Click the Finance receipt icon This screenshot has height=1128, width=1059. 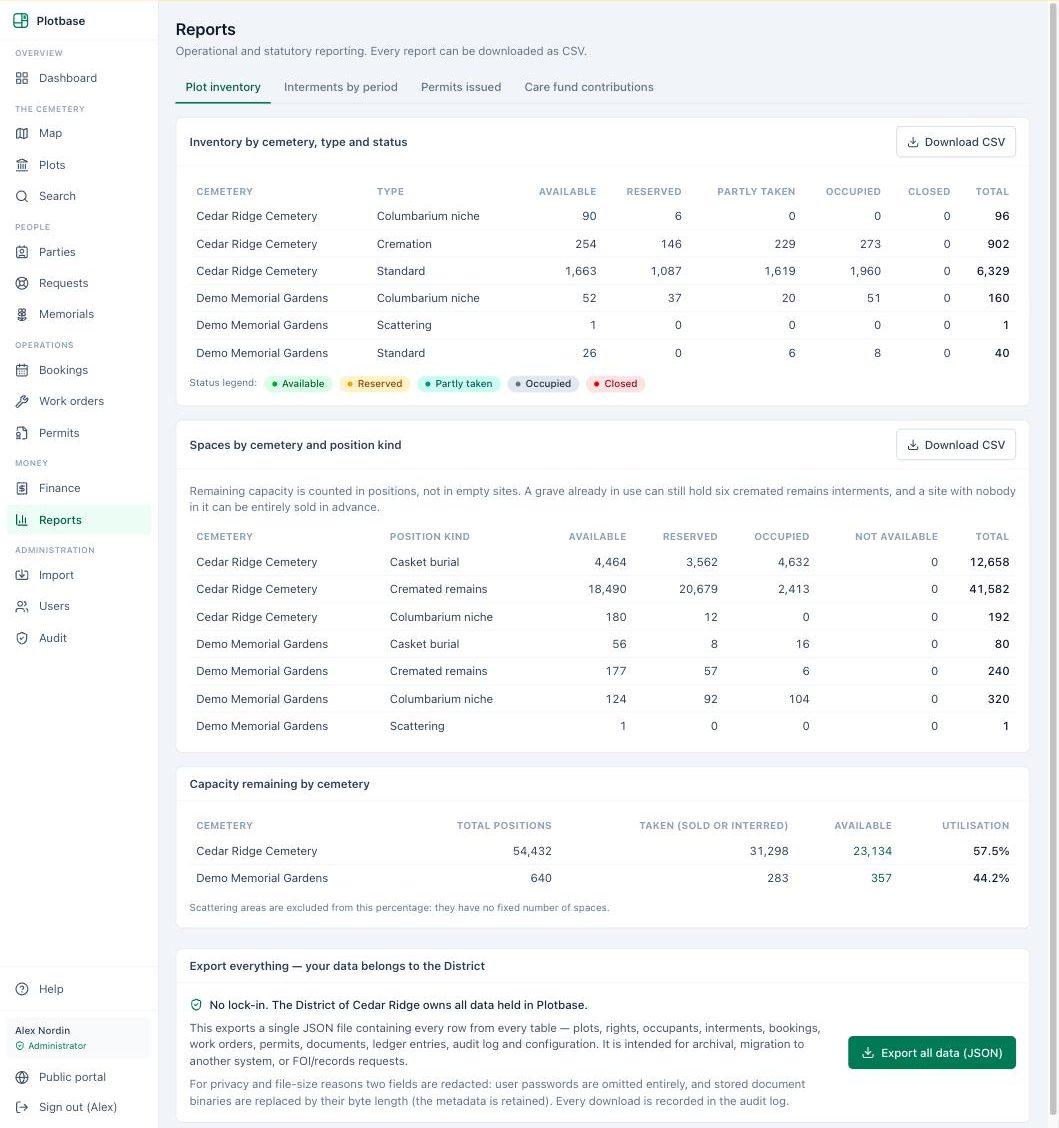22,488
